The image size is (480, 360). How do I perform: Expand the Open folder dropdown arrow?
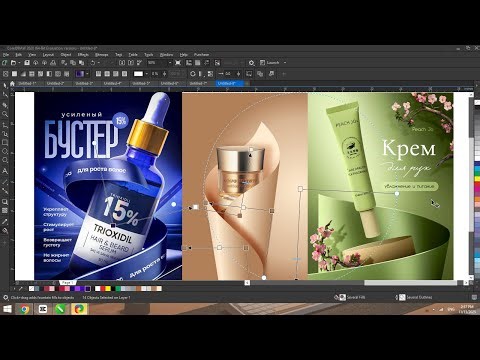click(x=19, y=63)
